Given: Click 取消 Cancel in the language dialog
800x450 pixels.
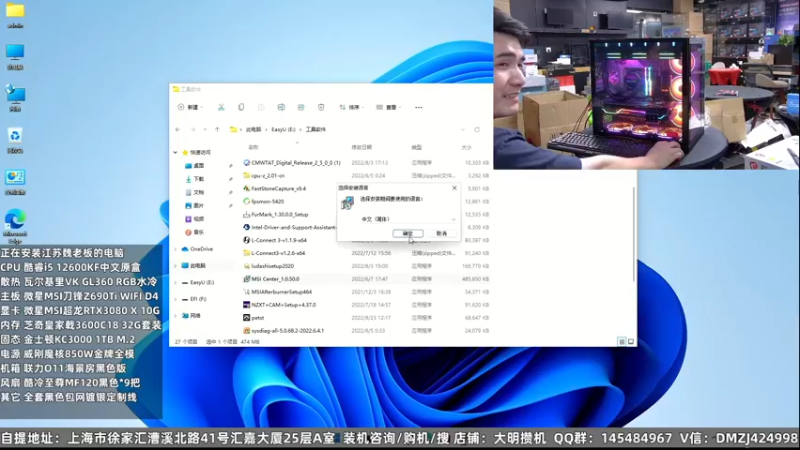Looking at the screenshot, I should click(x=442, y=233).
